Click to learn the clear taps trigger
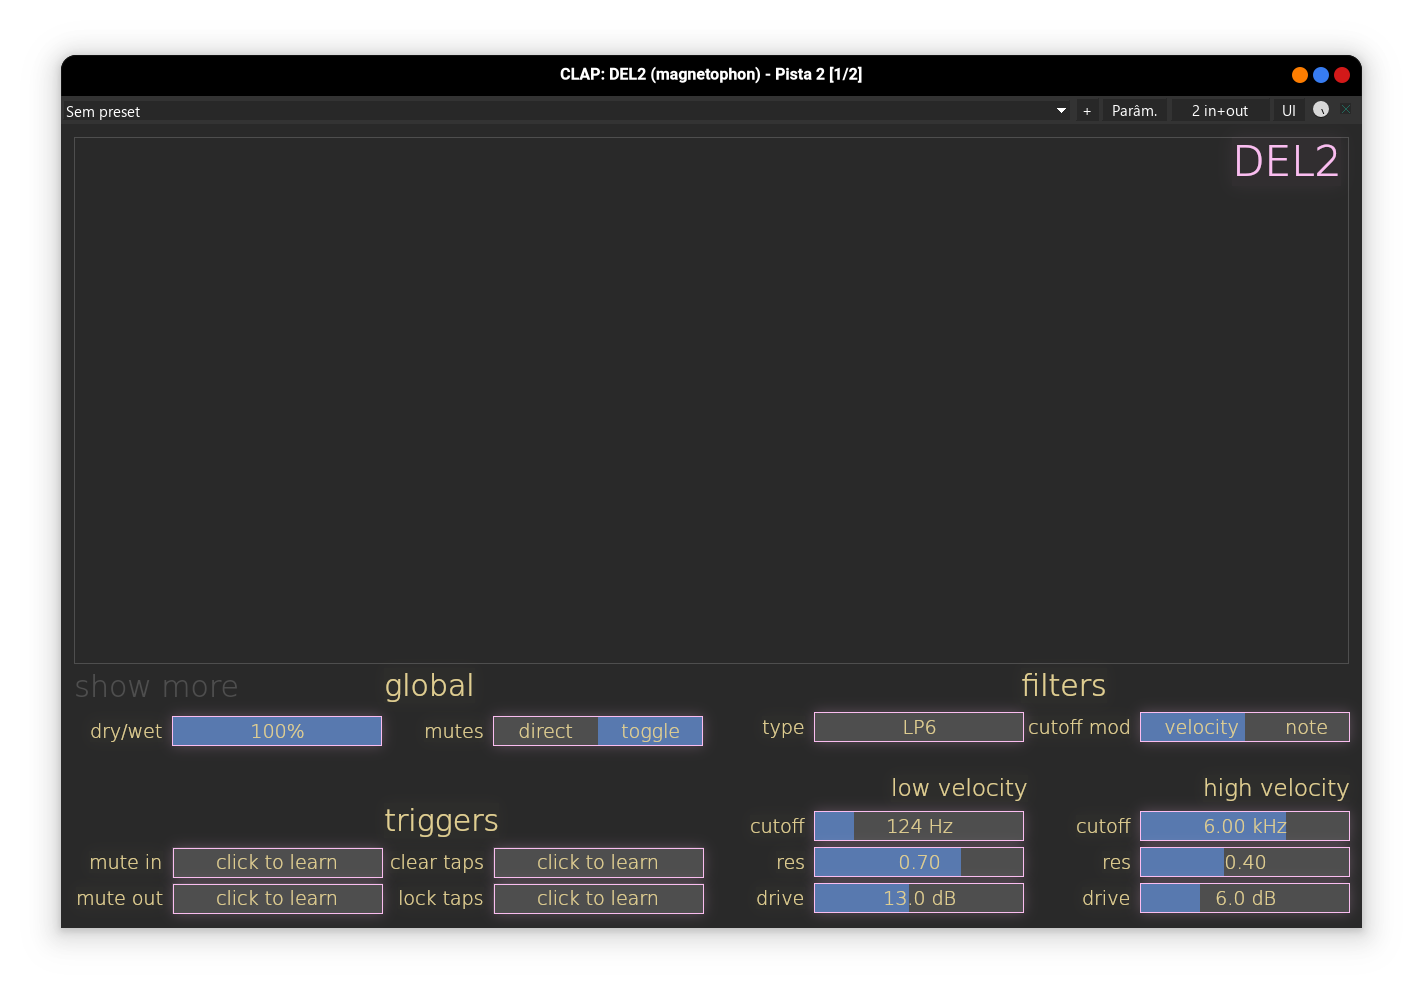The width and height of the screenshot is (1423, 995). tap(598, 862)
